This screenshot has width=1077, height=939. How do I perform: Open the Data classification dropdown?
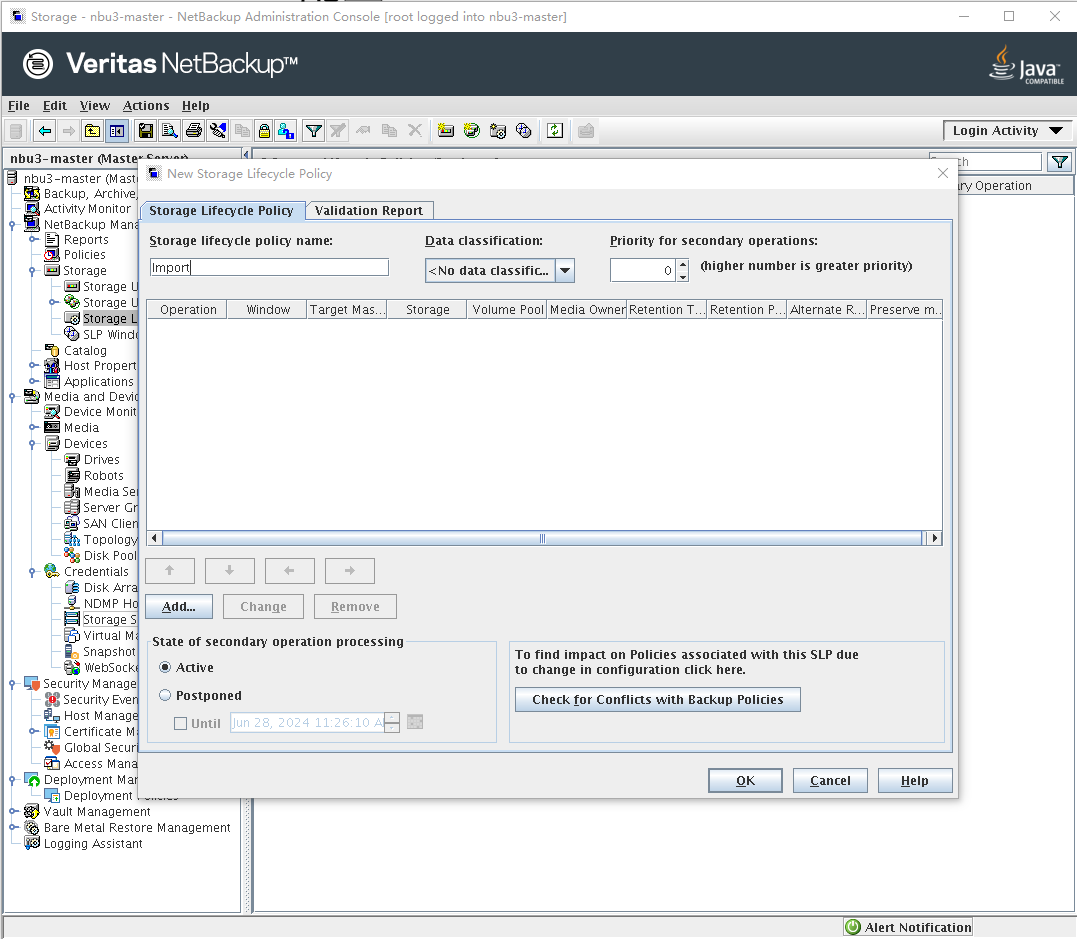[x=564, y=271]
